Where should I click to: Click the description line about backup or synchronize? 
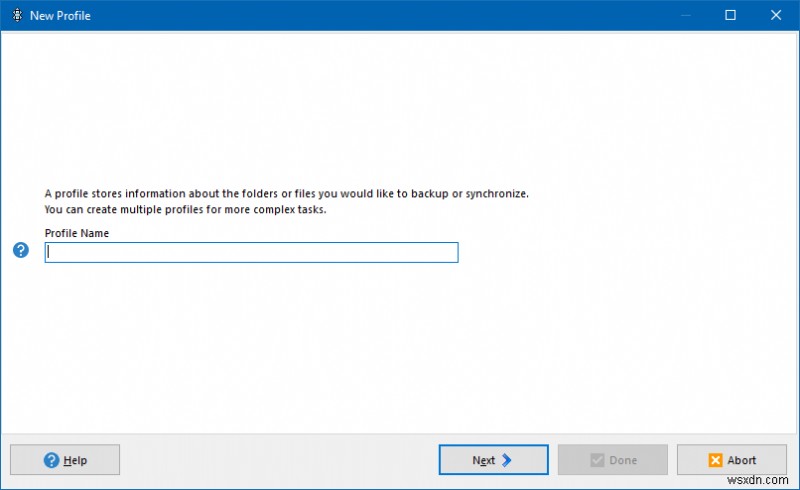[x=286, y=193]
